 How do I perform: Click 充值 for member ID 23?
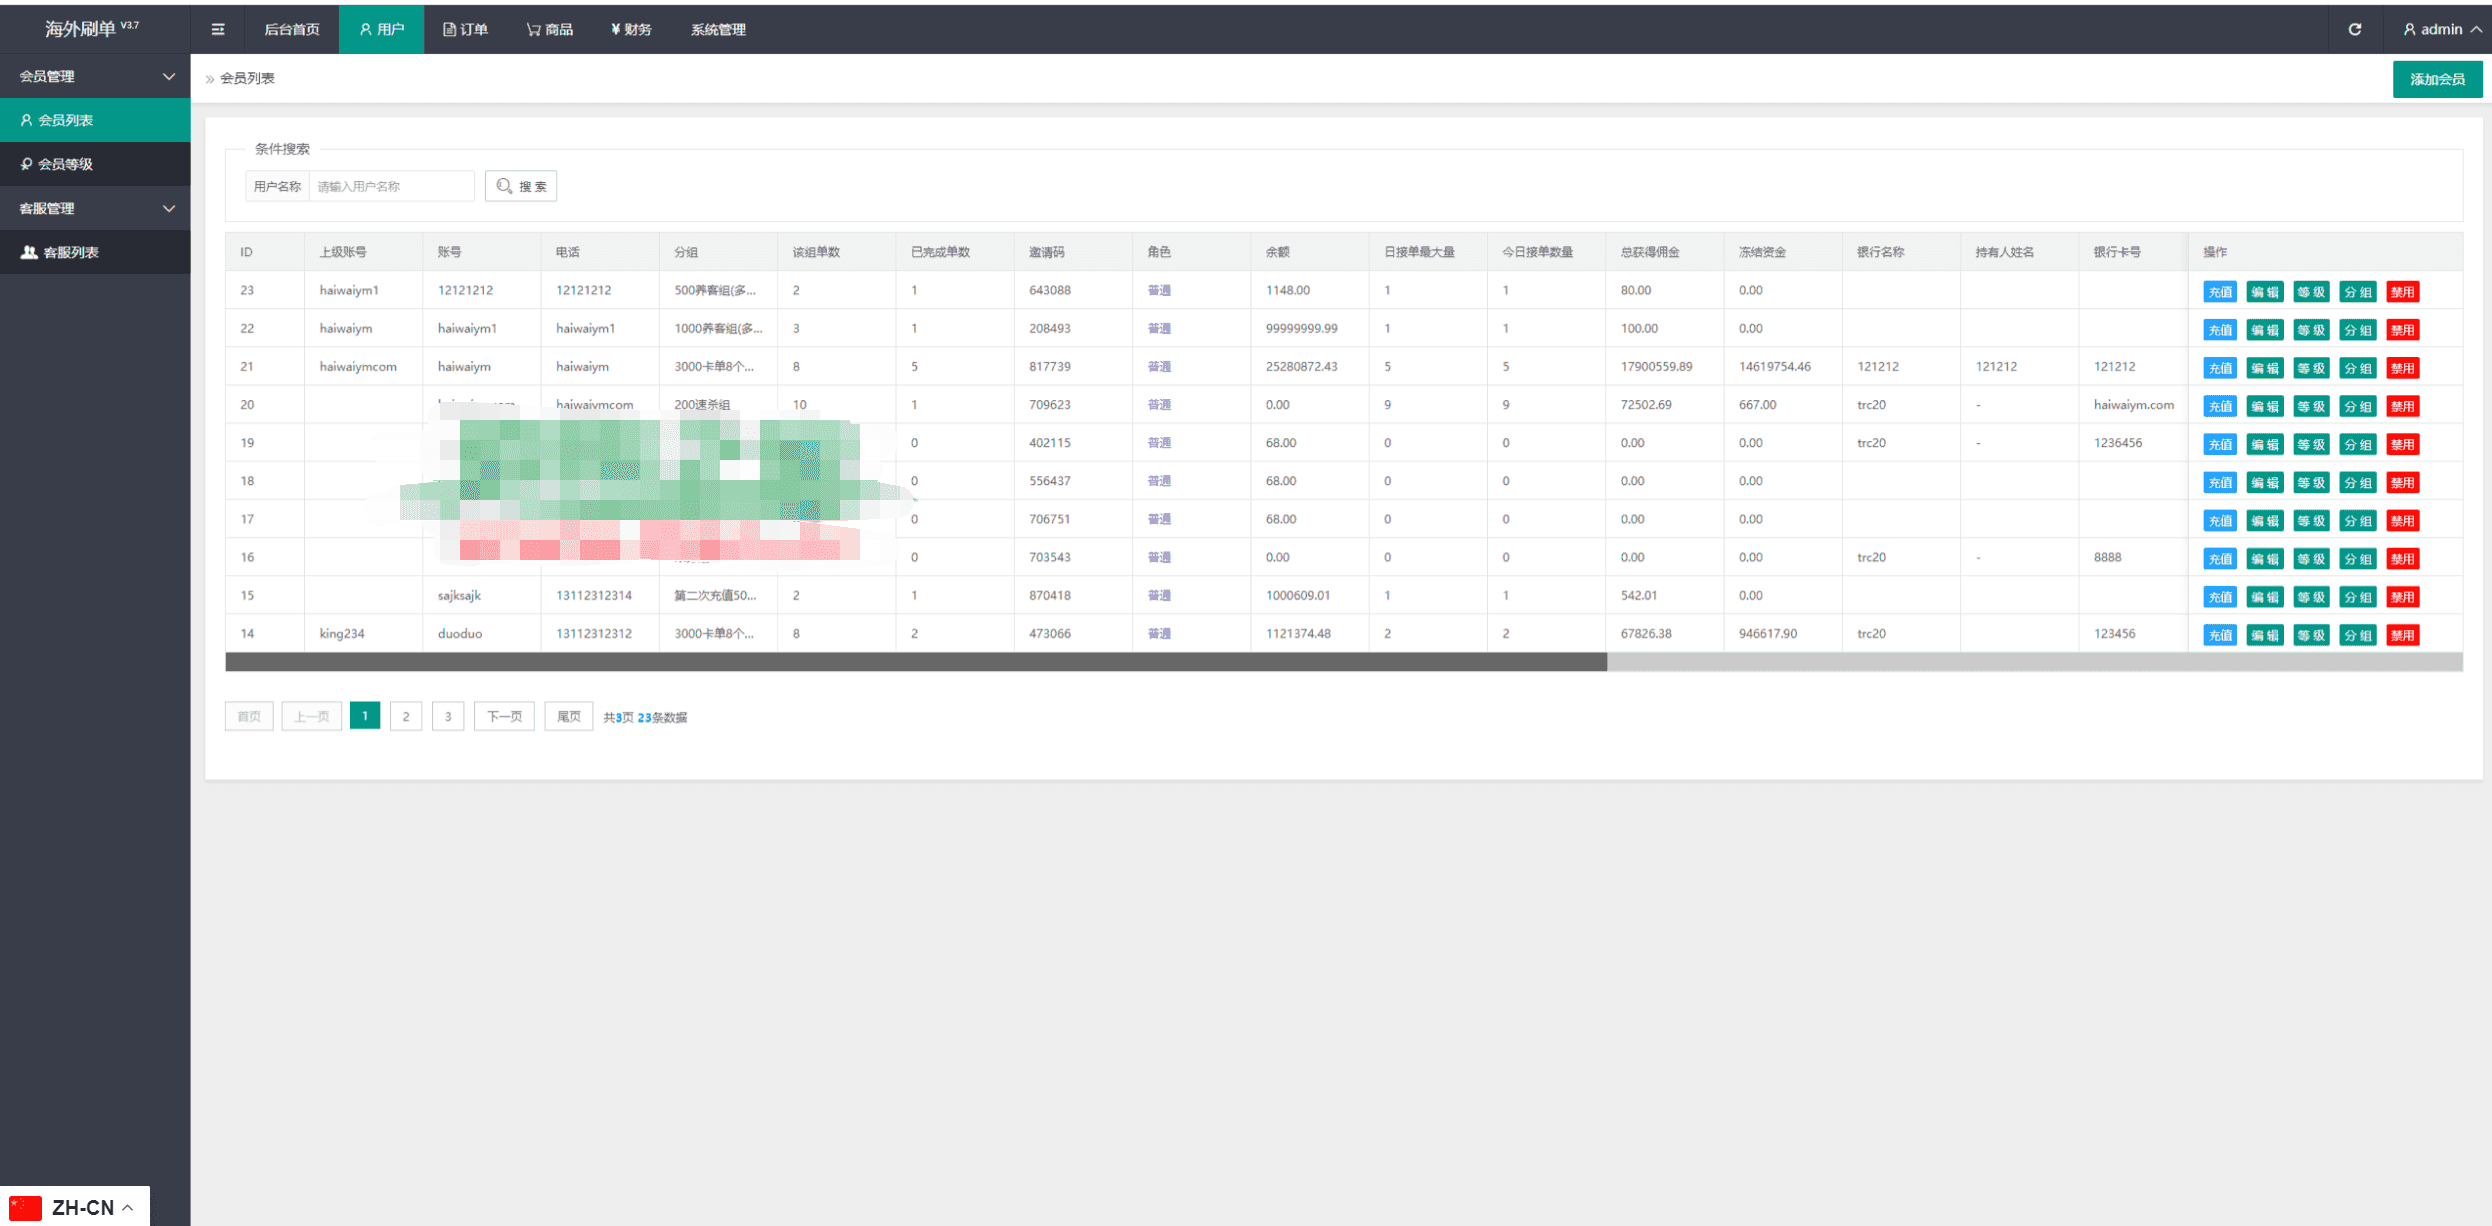coord(2219,292)
